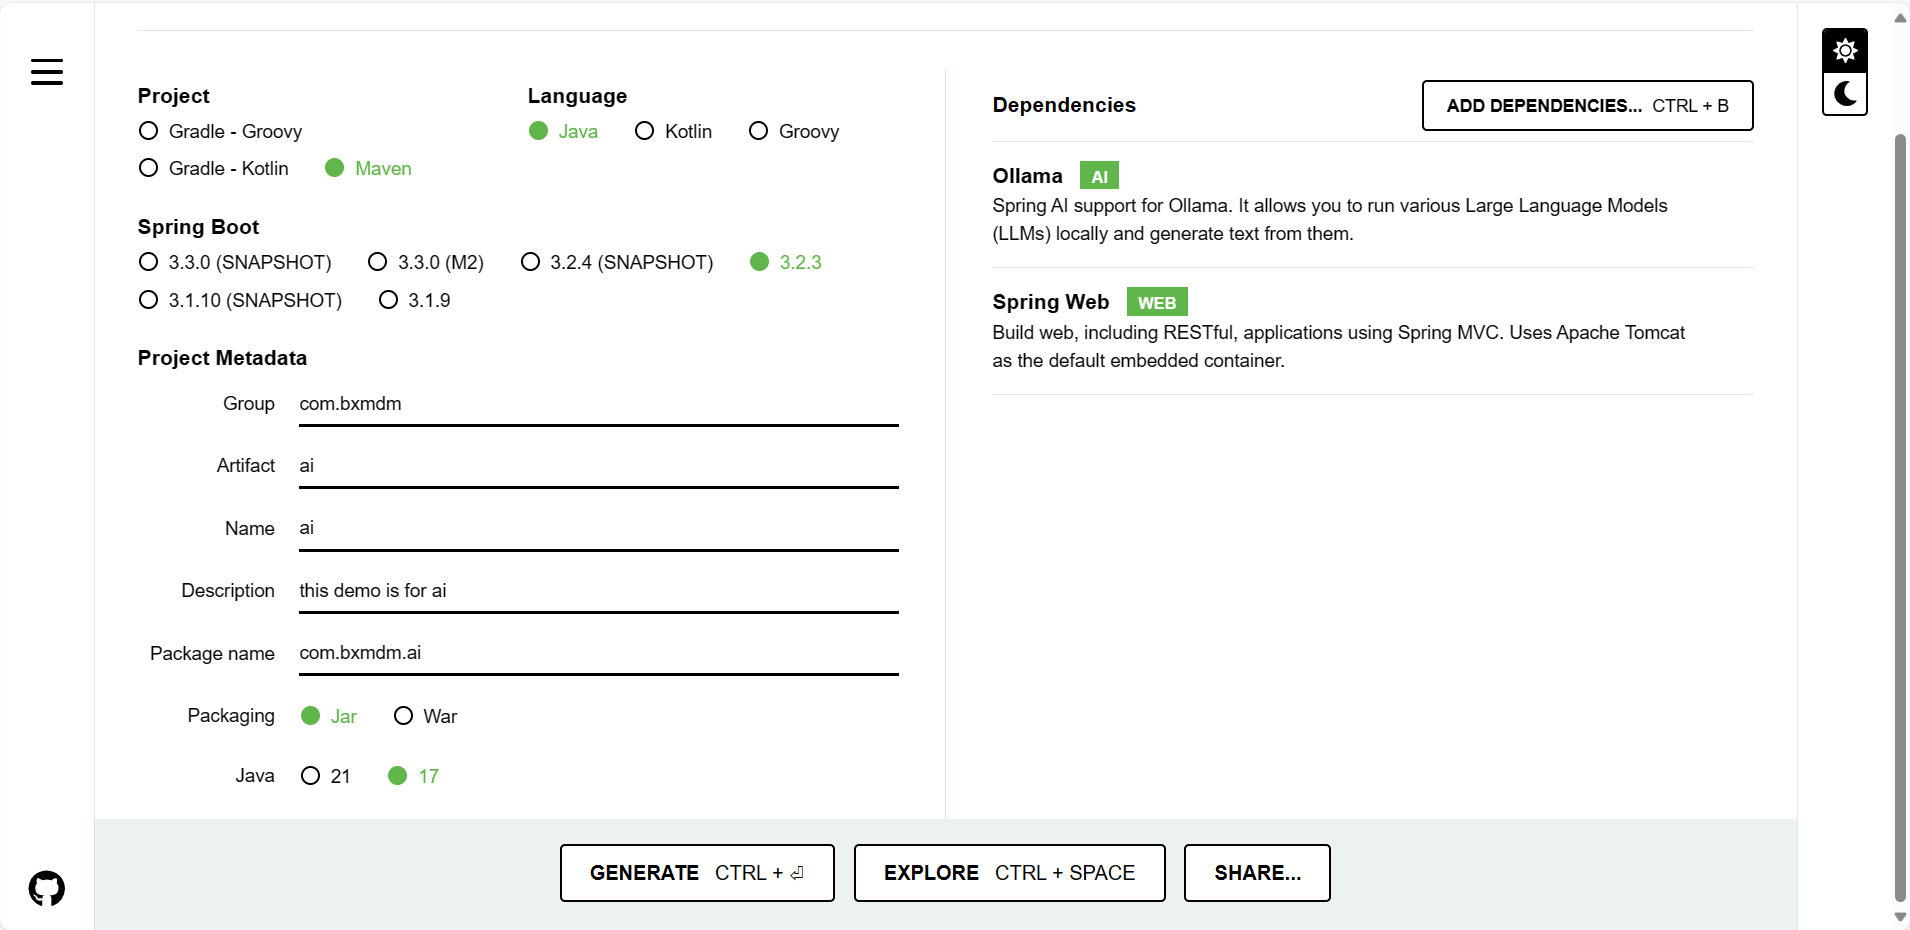The width and height of the screenshot is (1910, 930).
Task: Focus the Artifact input field
Action: click(x=599, y=466)
